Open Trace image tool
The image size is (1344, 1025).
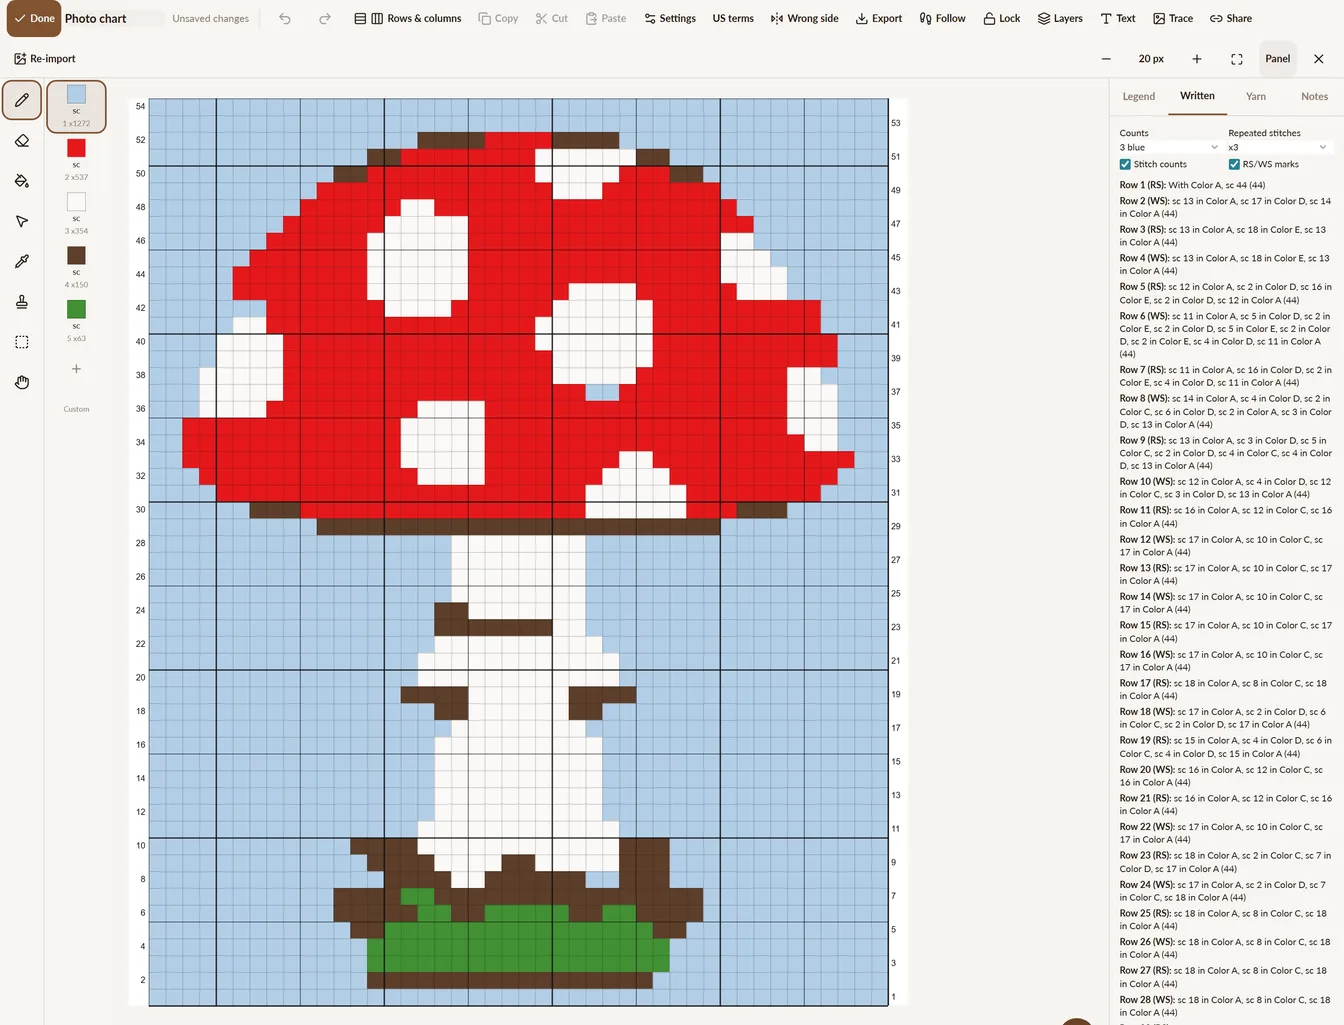[x=1173, y=18]
